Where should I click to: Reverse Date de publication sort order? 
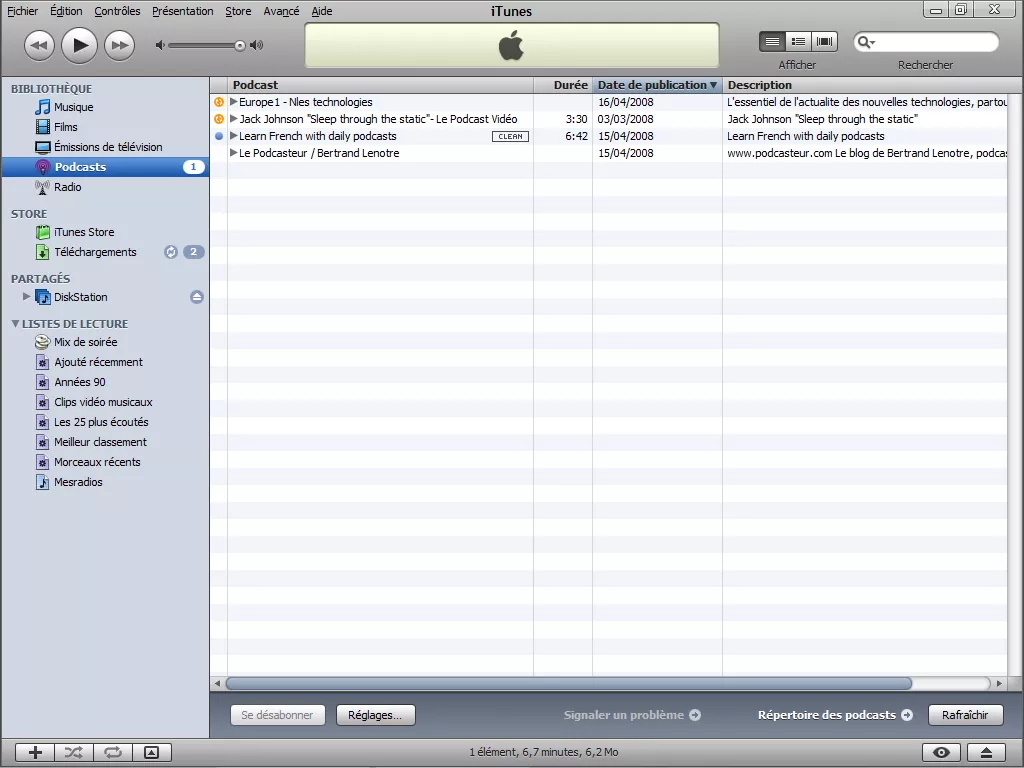tap(657, 85)
